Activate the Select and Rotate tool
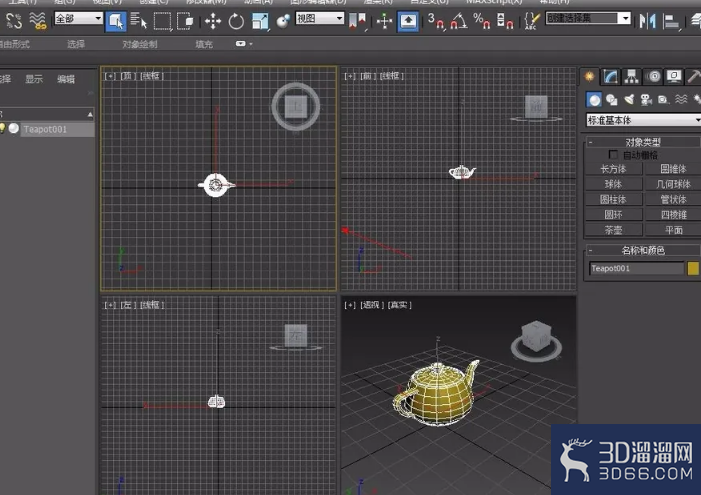Image resolution: width=701 pixels, height=495 pixels. pos(236,21)
